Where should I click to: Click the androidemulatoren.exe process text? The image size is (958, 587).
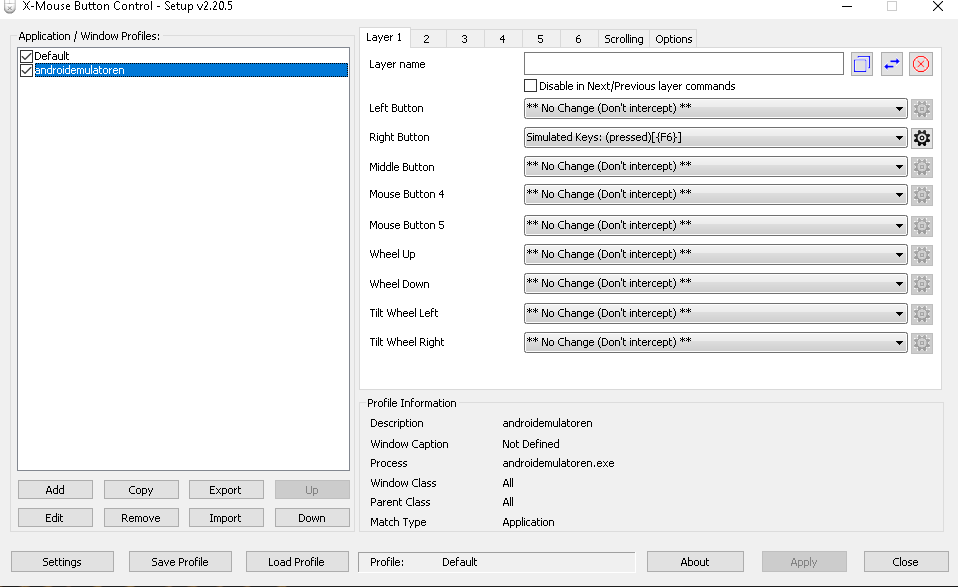(558, 463)
